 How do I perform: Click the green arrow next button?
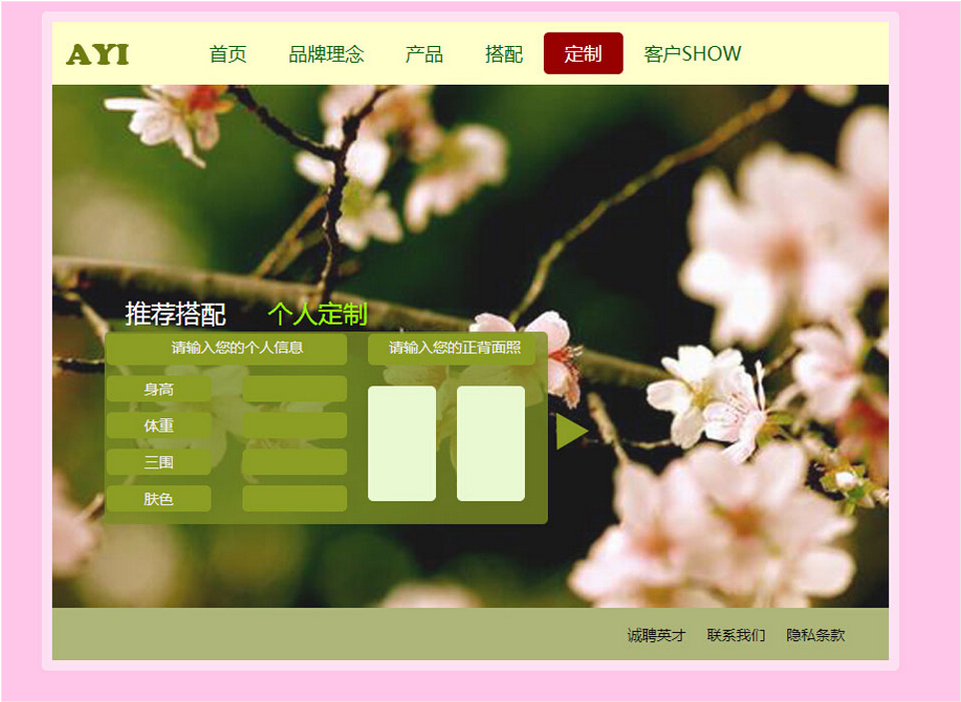[x=570, y=431]
